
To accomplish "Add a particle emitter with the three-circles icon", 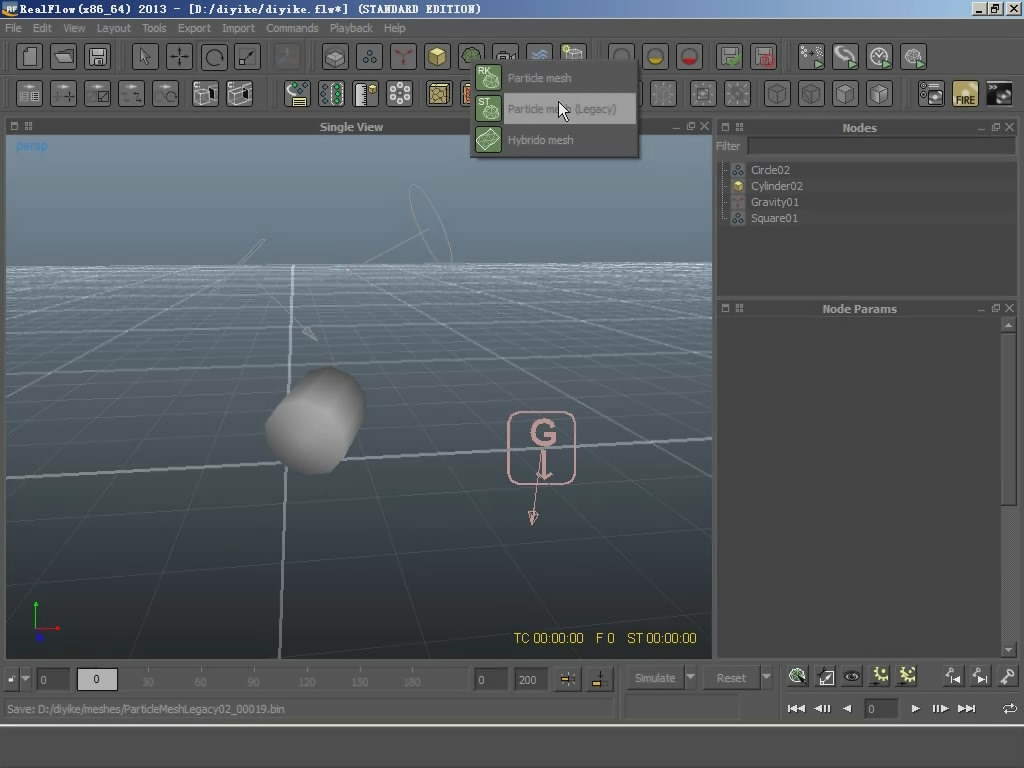I will pyautogui.click(x=369, y=57).
